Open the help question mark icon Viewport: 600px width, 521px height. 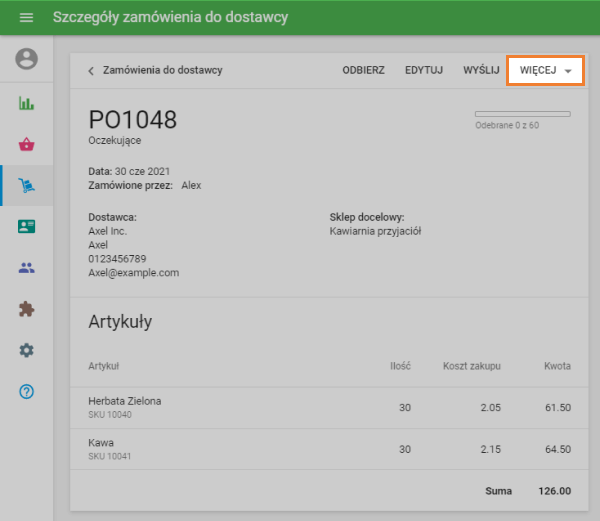[x=26, y=391]
